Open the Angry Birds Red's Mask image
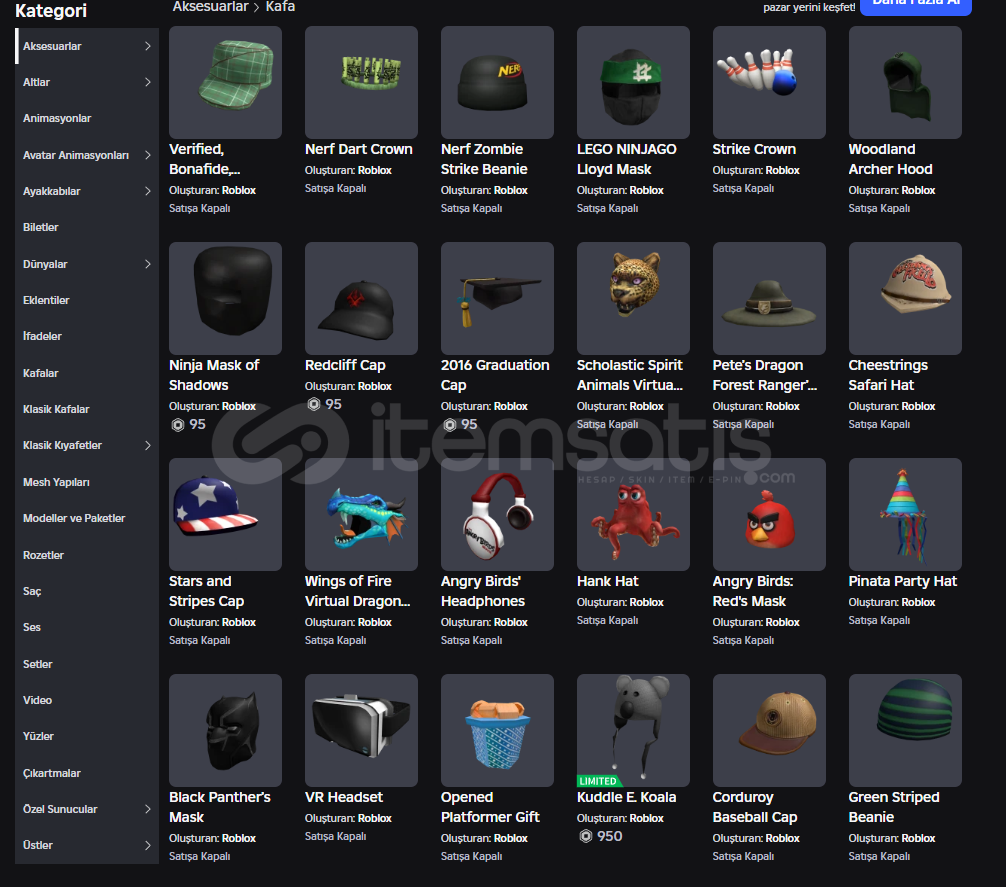Screen dimensions: 1006x887 tap(769, 514)
